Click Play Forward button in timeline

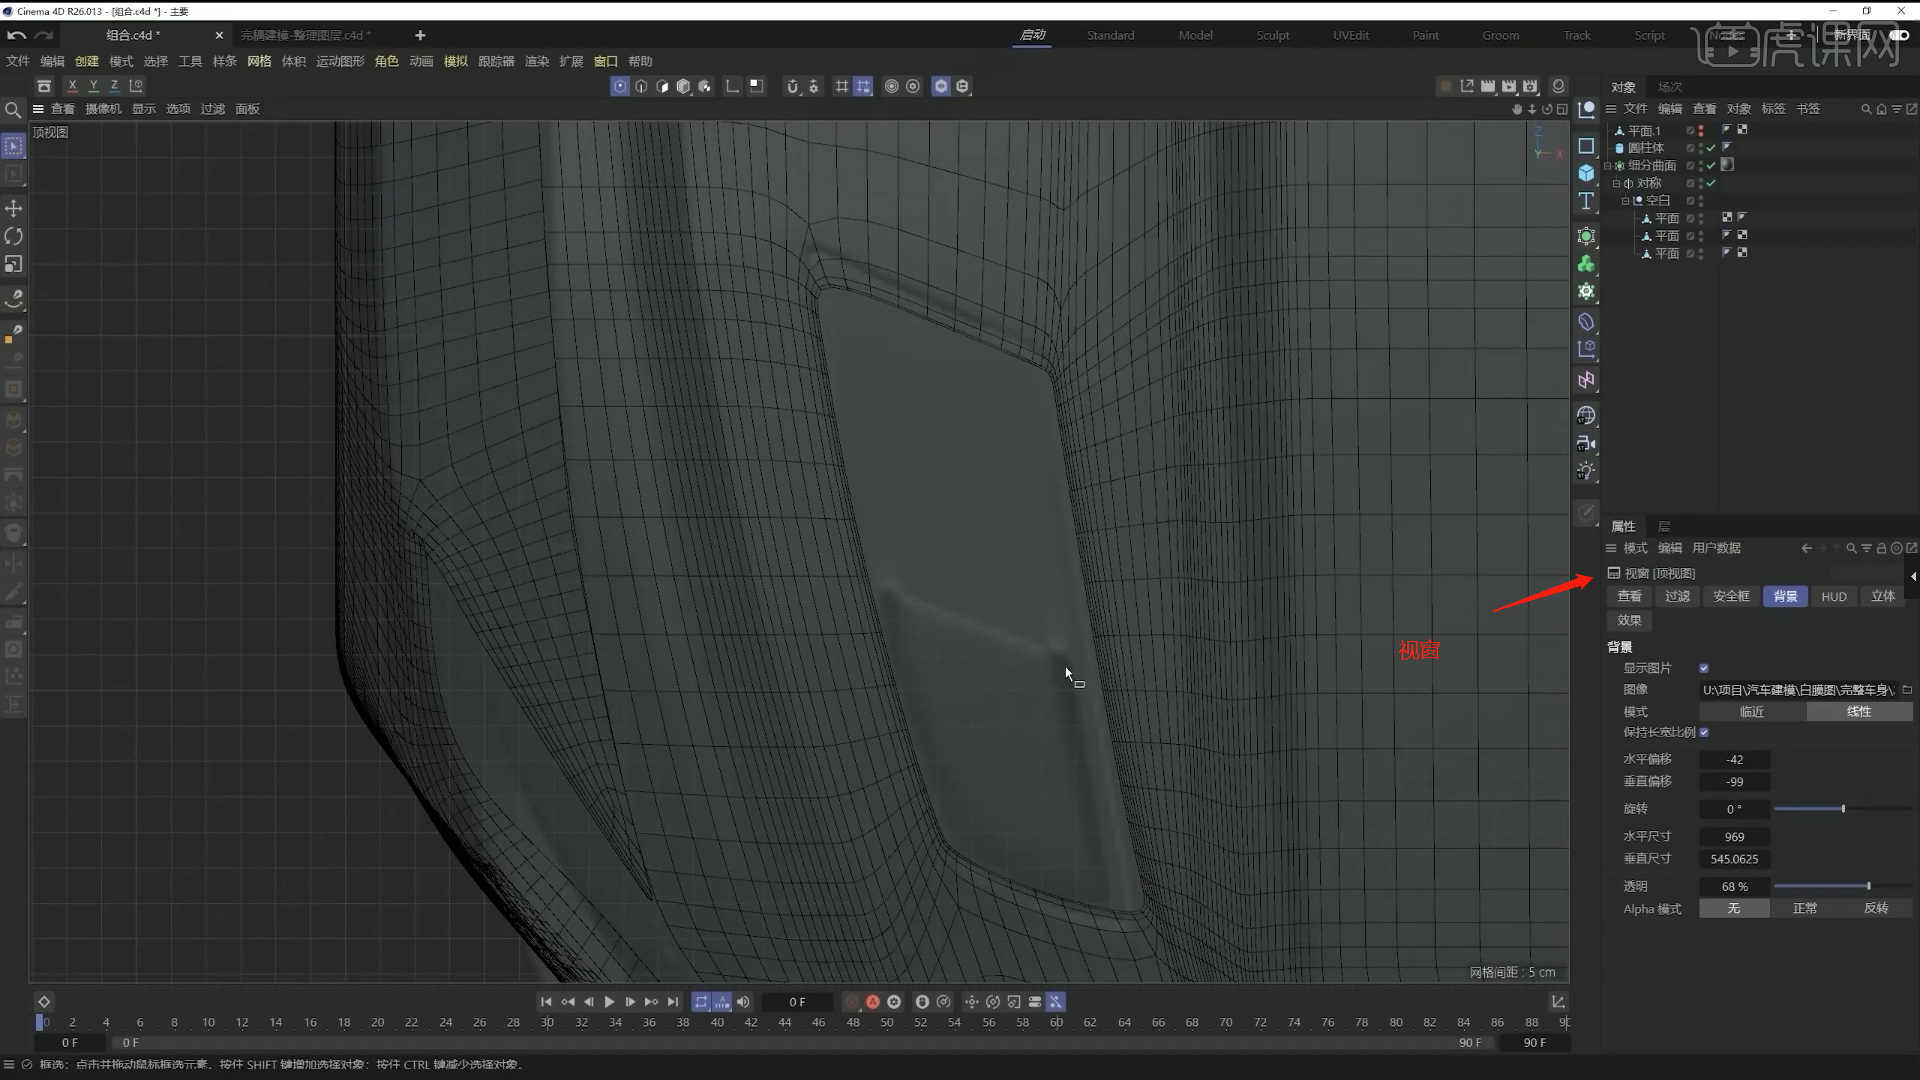click(609, 1002)
